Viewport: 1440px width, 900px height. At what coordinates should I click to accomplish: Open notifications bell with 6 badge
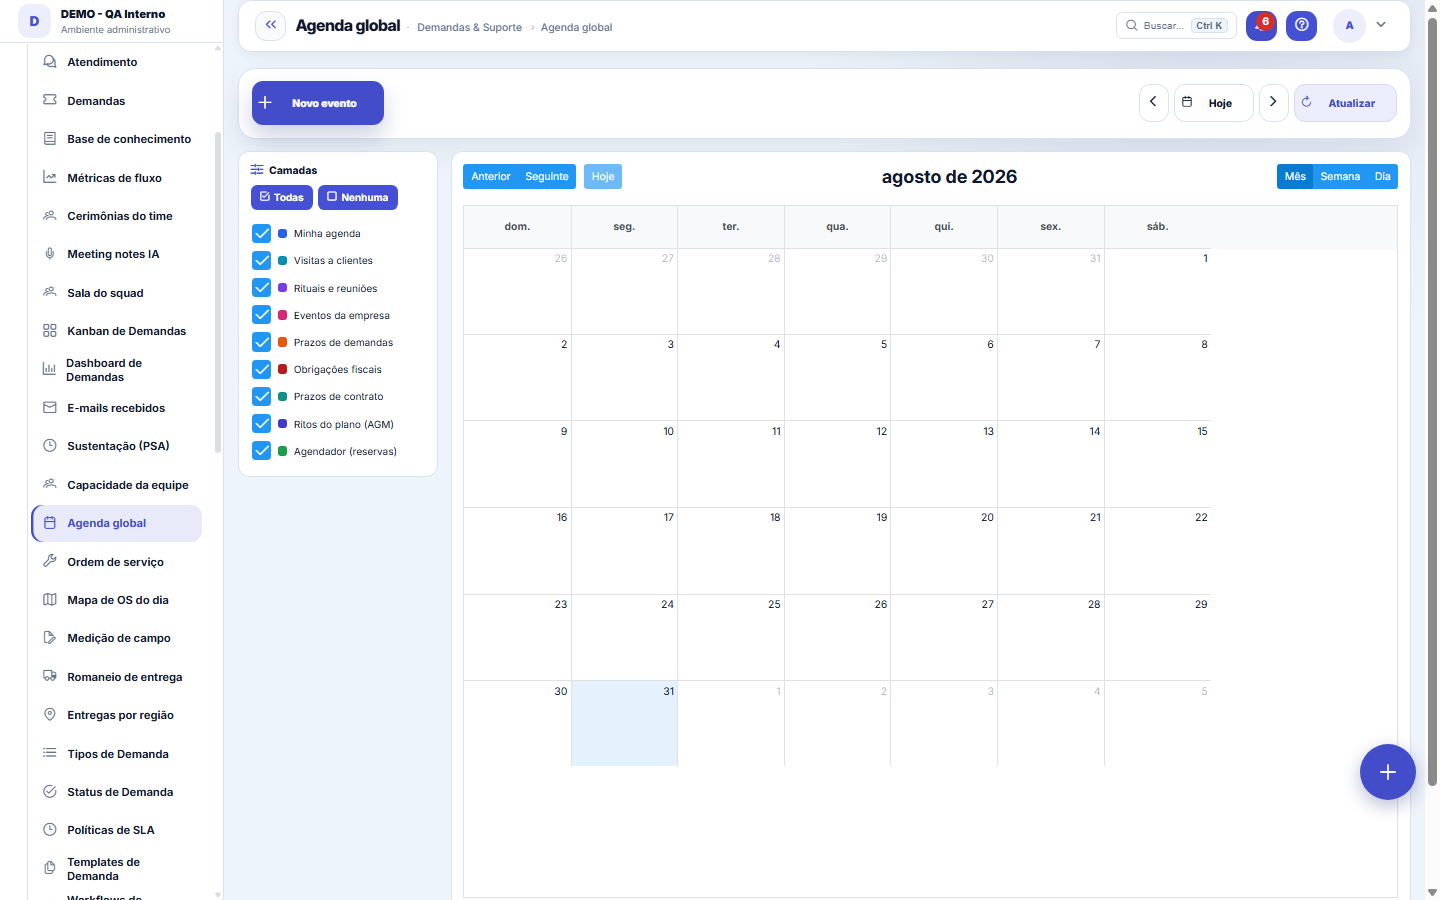1261,26
